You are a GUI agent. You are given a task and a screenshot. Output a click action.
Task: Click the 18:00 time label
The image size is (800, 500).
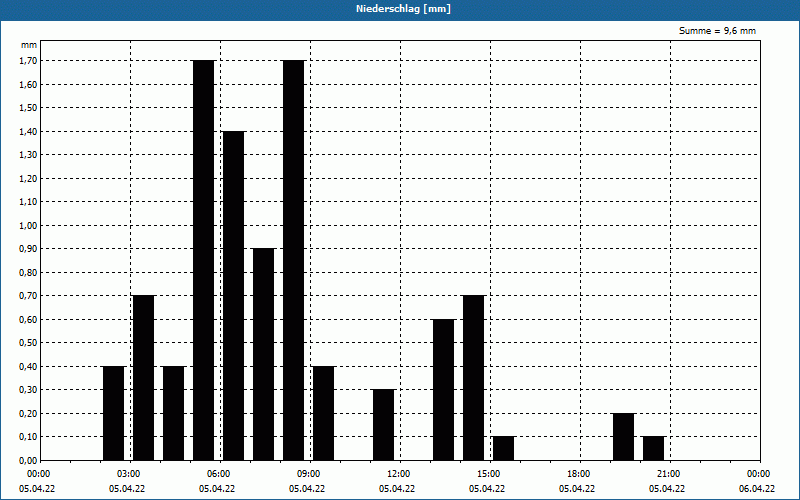click(x=578, y=474)
